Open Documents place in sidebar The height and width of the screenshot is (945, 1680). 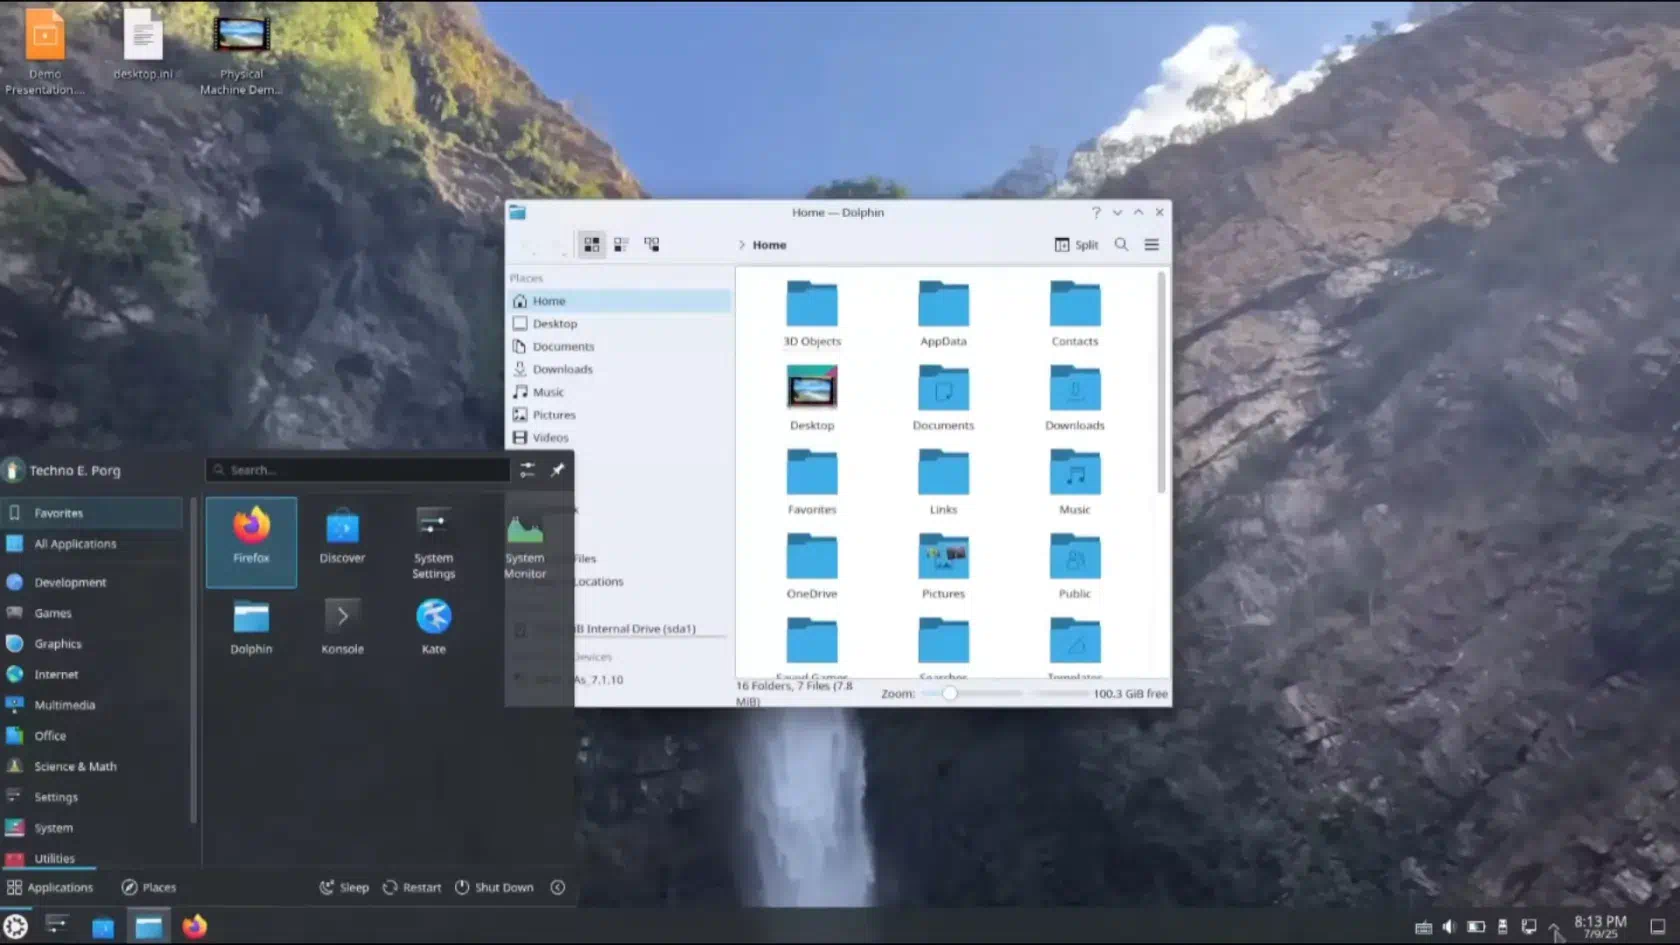point(620,347)
